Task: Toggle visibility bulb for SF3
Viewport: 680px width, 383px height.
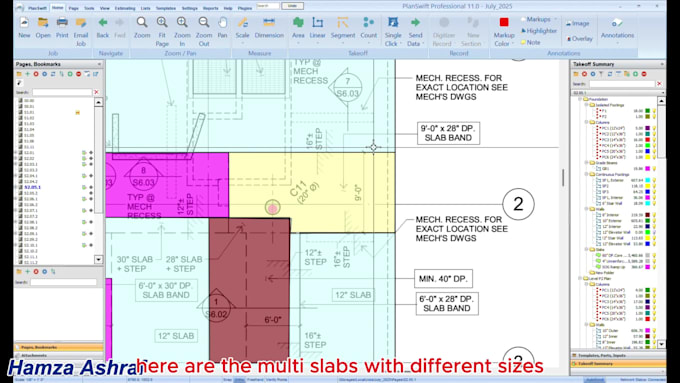Action: click(654, 191)
